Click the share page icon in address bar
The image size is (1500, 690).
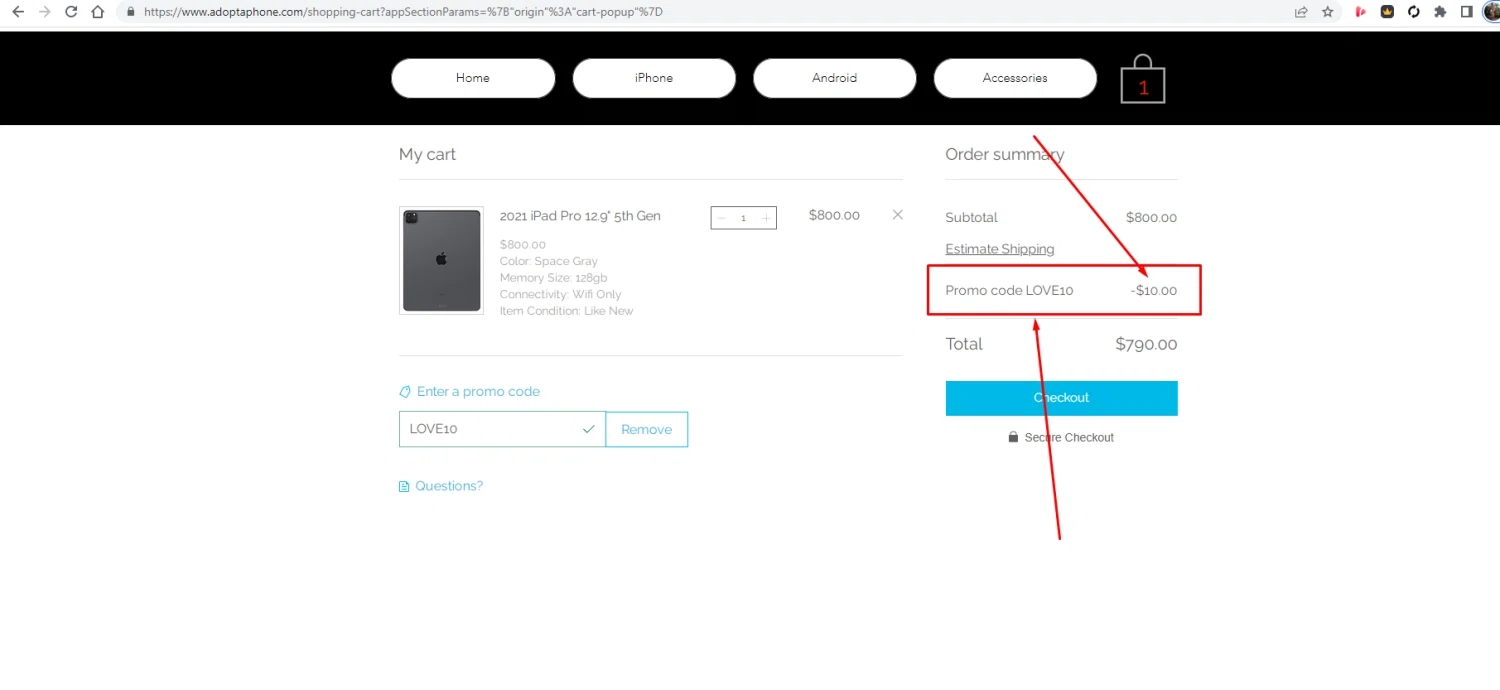pos(1301,12)
